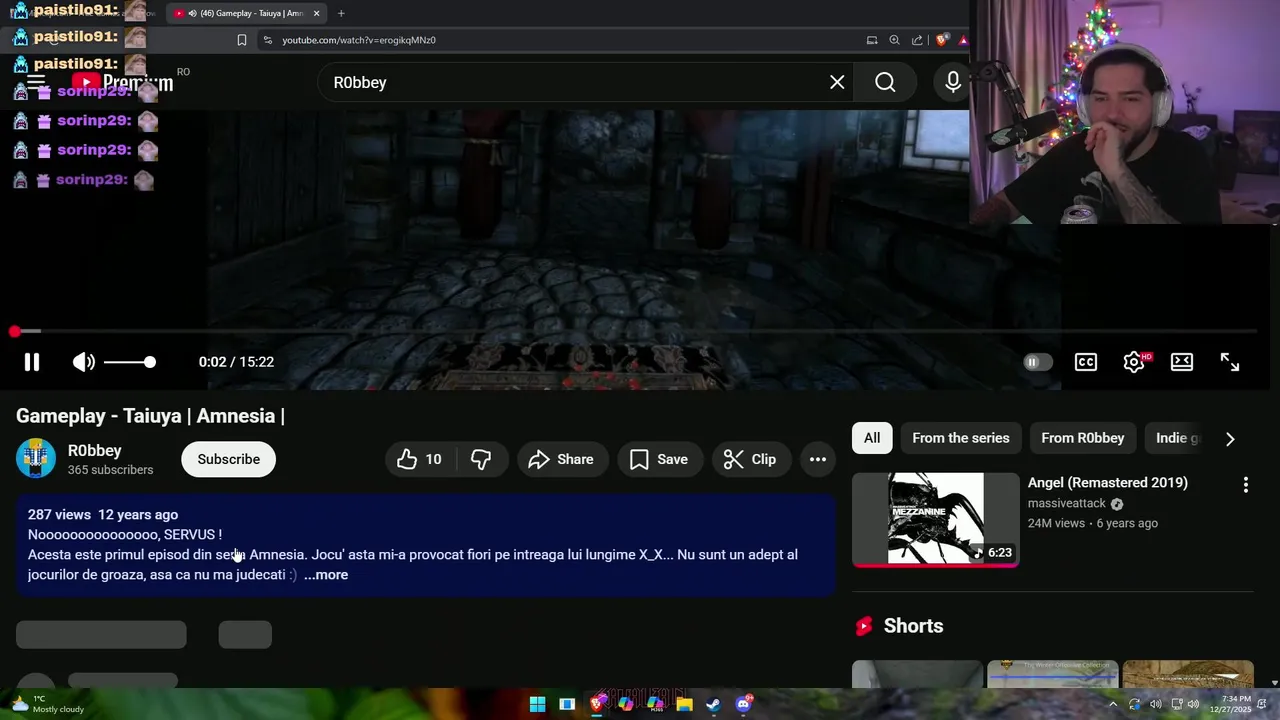Click the youtube.com address bar
Screen dimensions: 1280x720
tap(560, 40)
